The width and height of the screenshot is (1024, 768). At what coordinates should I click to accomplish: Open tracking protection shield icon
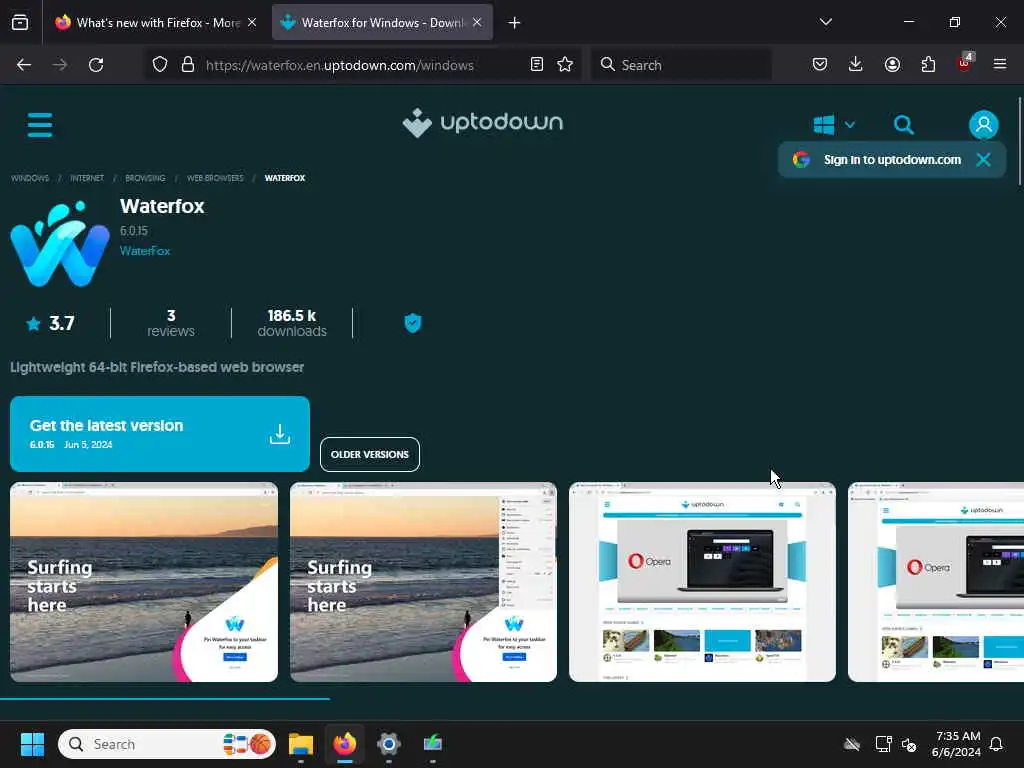click(160, 65)
